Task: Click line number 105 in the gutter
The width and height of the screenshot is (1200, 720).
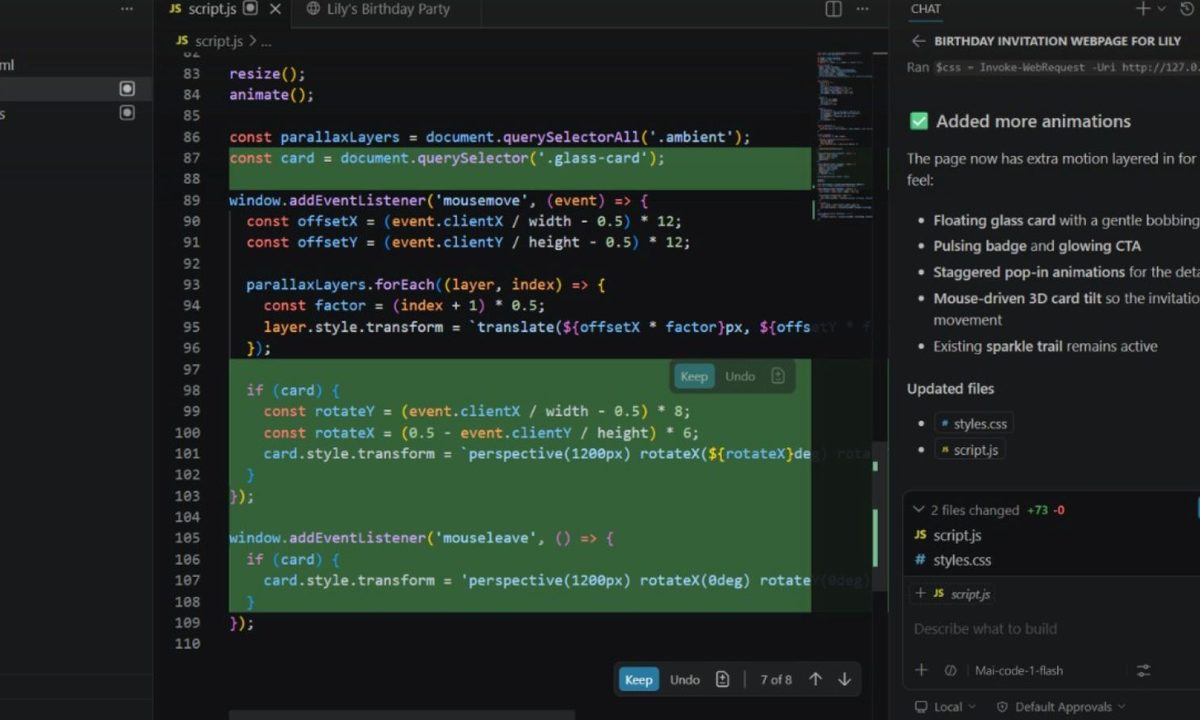Action: click(x=187, y=538)
